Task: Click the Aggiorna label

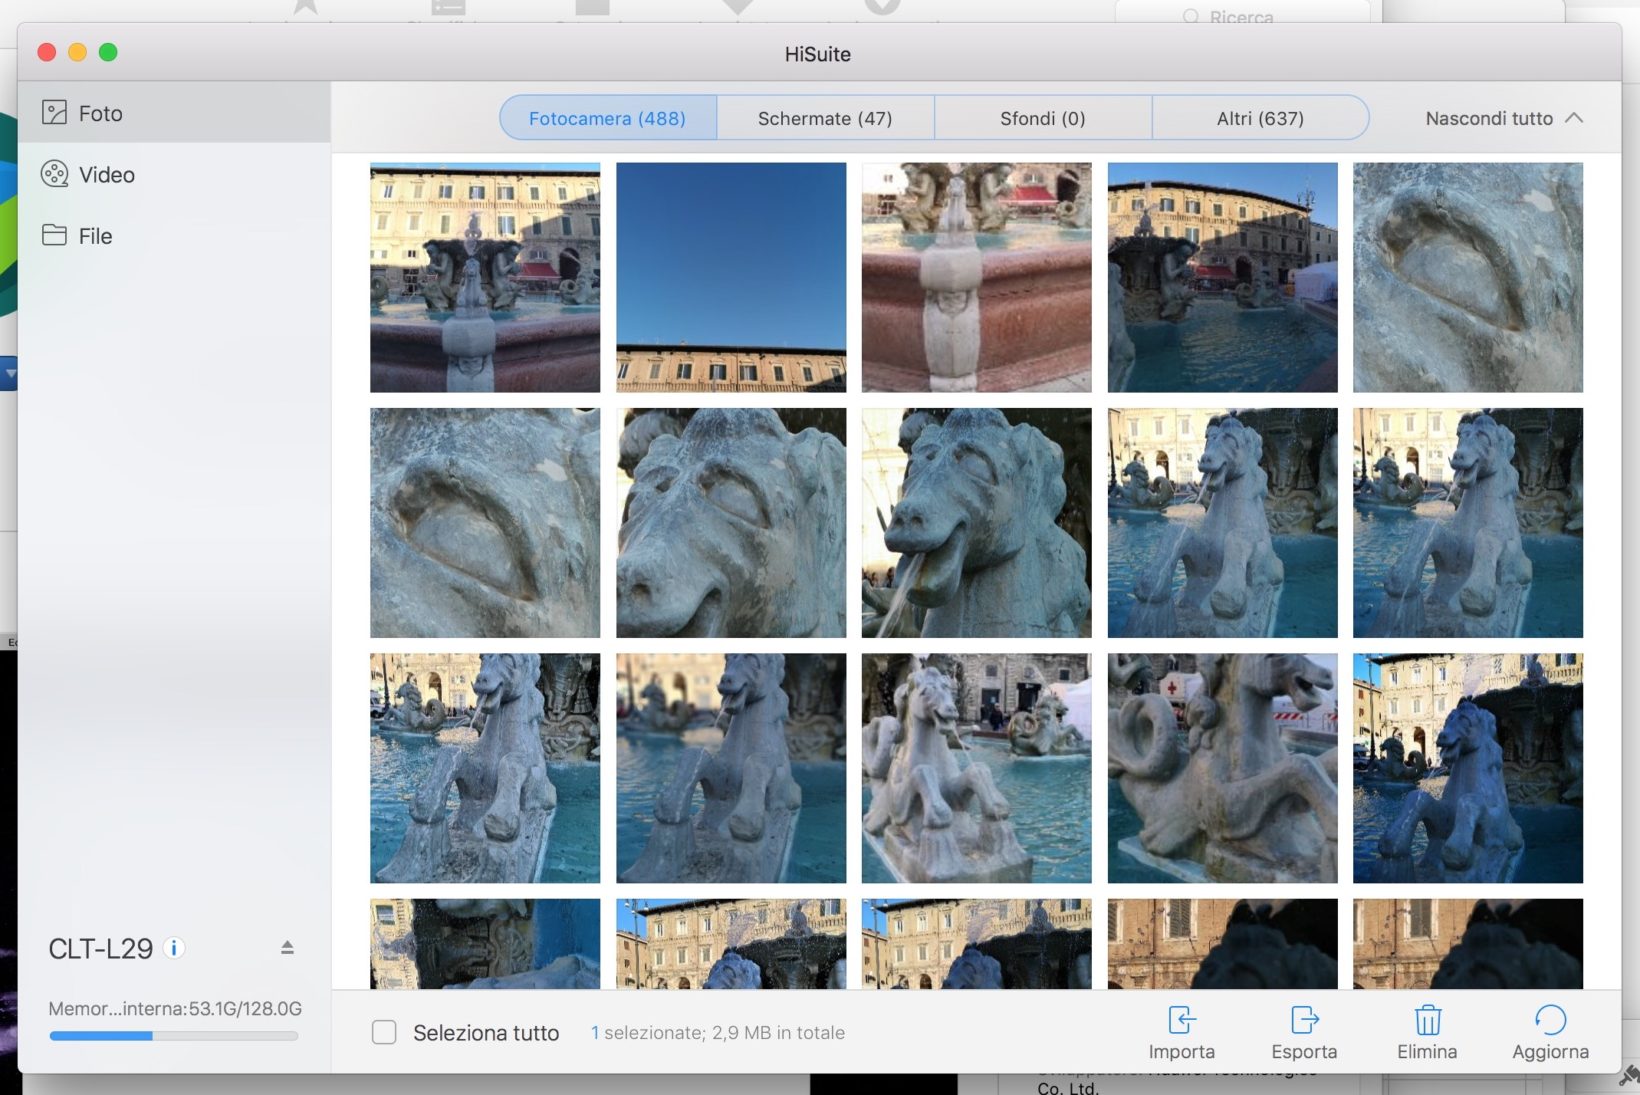Action: (1550, 1052)
